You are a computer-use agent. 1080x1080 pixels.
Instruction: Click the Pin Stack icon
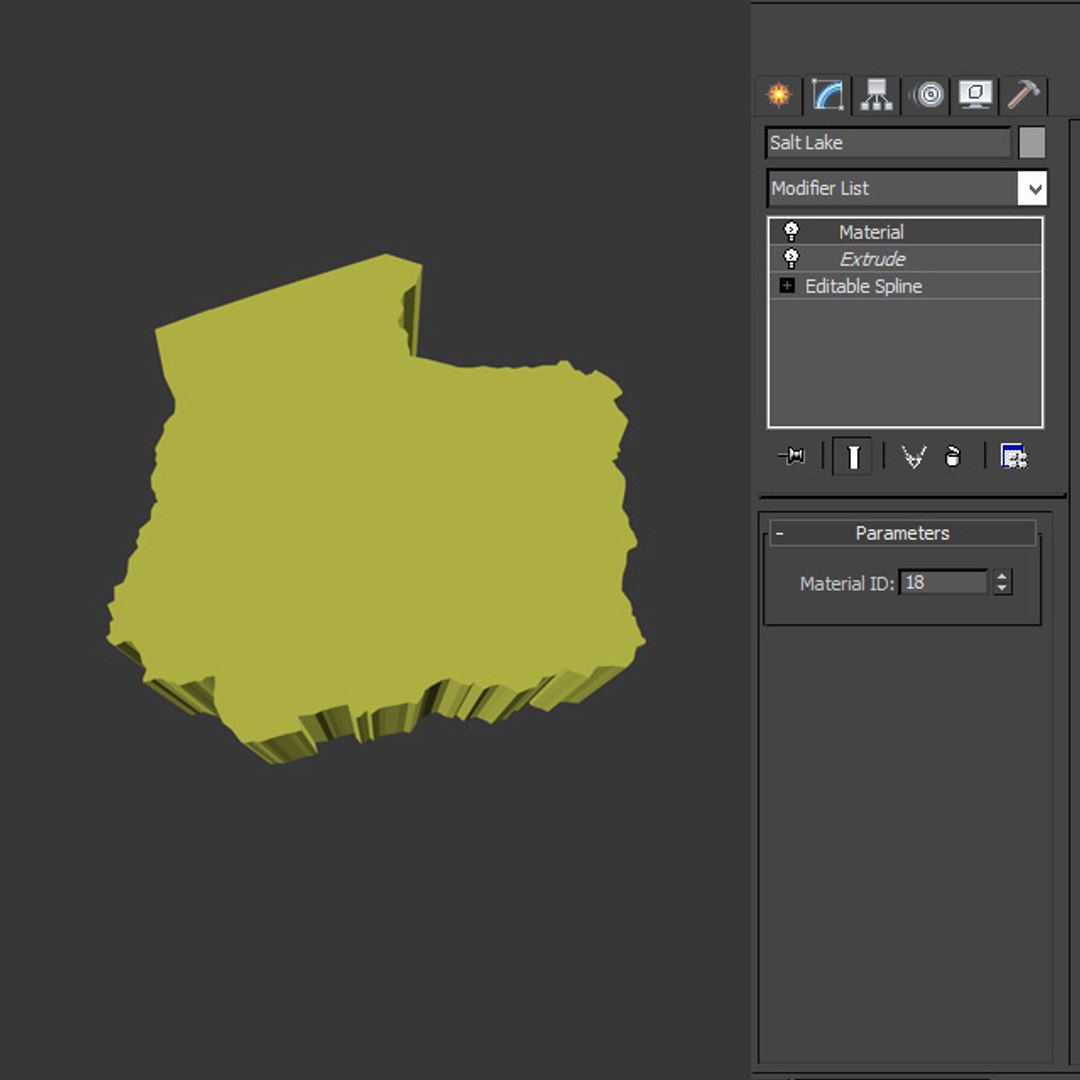click(x=791, y=455)
